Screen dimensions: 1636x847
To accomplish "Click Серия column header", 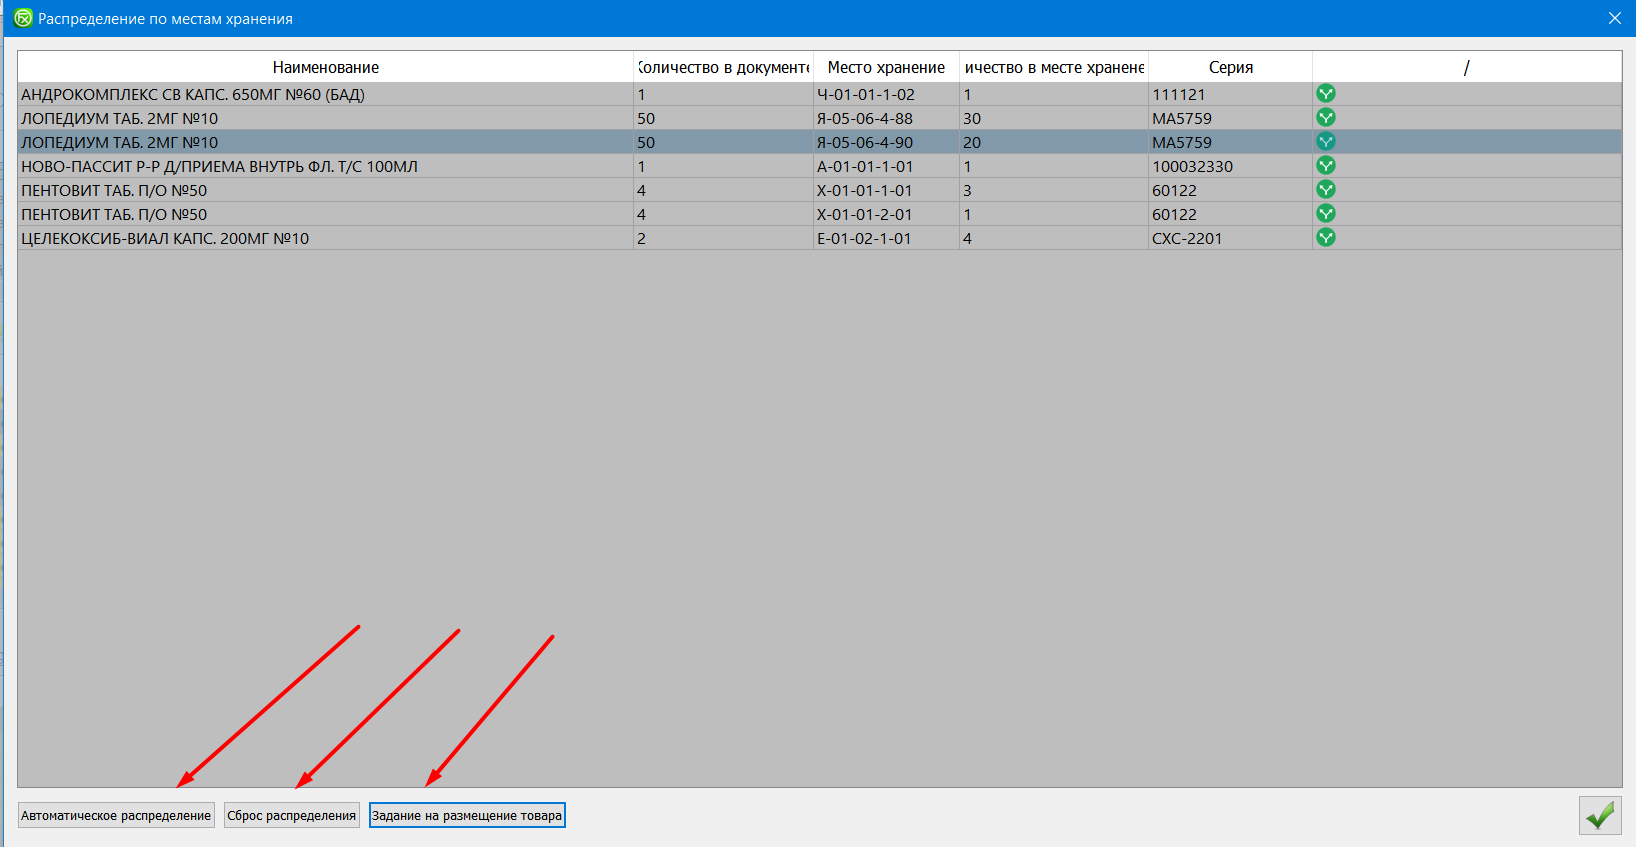I will (x=1230, y=67).
